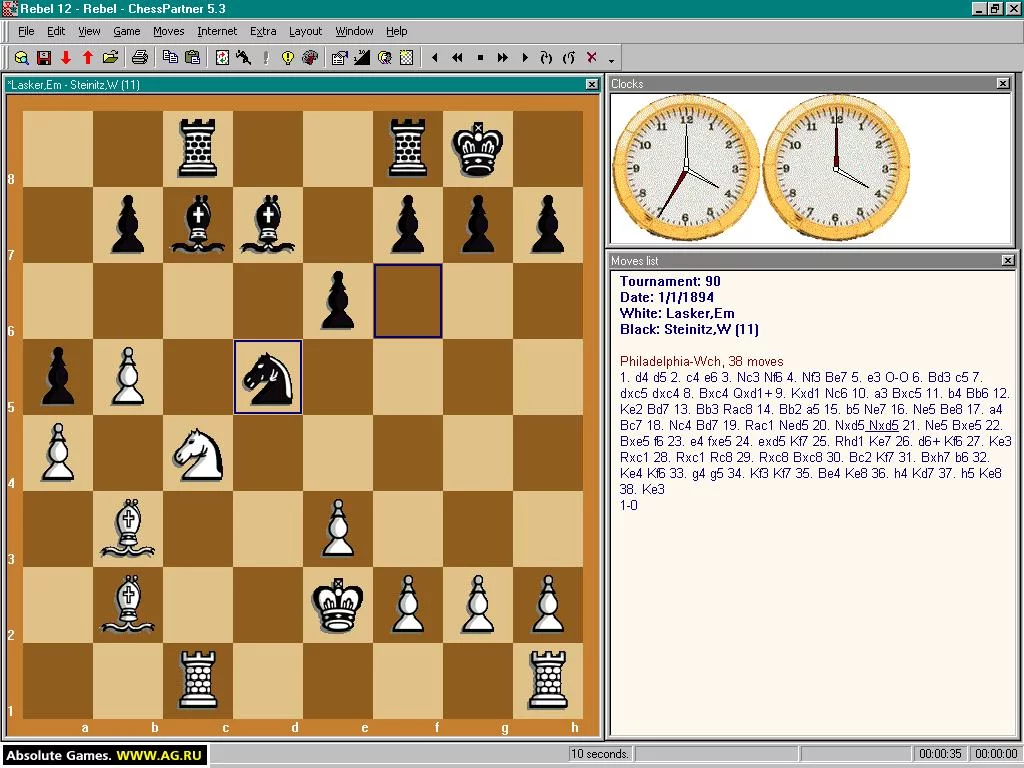Click the red brain analysis icon
This screenshot has width=1024, height=768.
(310, 57)
